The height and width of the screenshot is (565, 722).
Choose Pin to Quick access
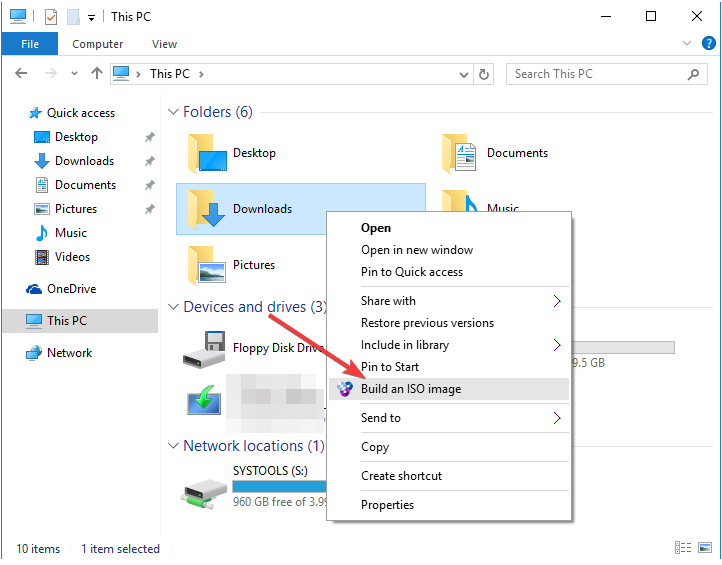(x=412, y=272)
